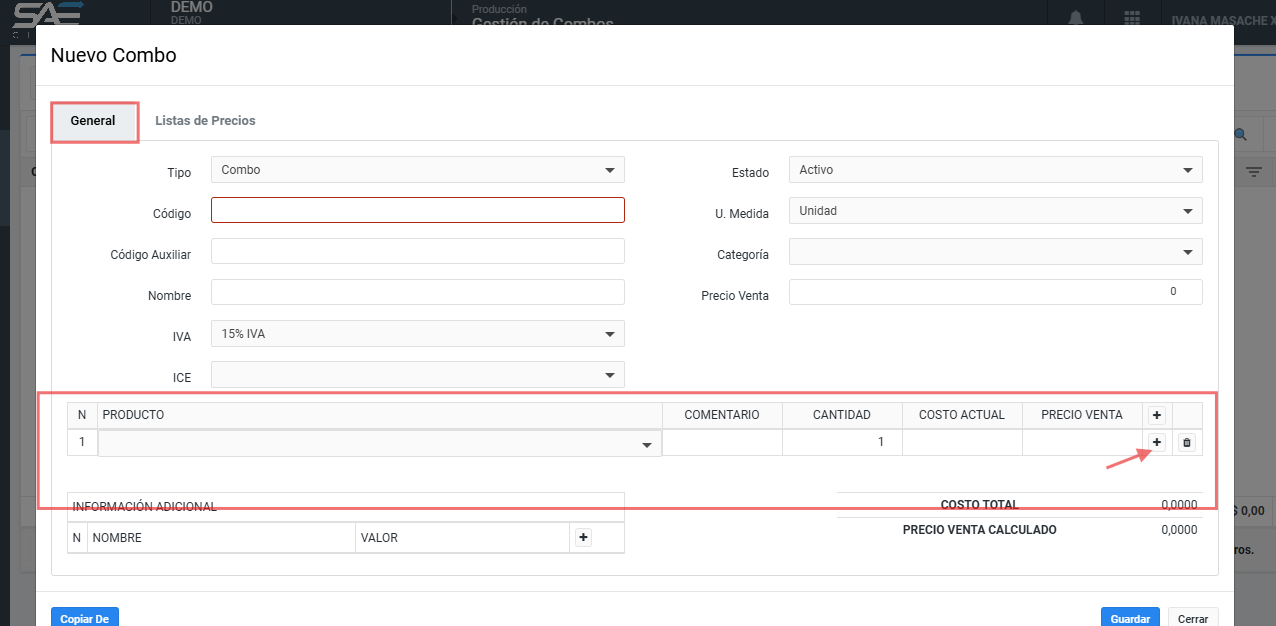The image size is (1276, 626).
Task: Expand the Producto selector in row one
Action: tap(380, 444)
